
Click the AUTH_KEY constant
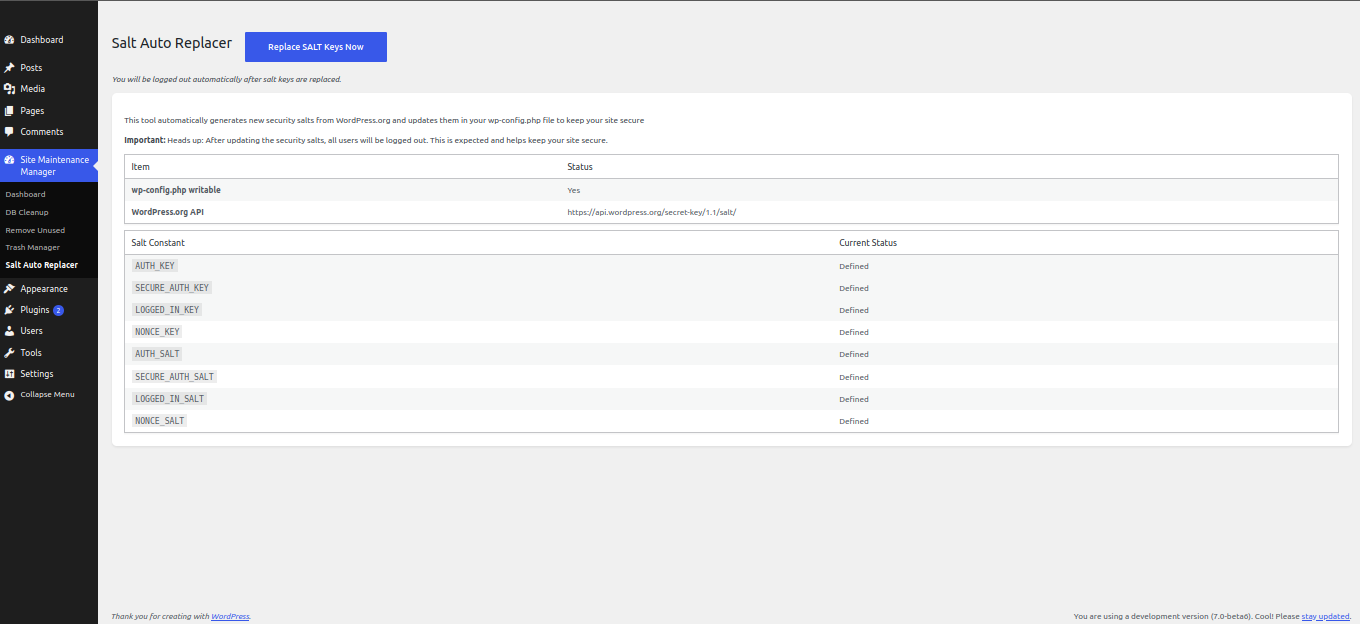click(155, 266)
